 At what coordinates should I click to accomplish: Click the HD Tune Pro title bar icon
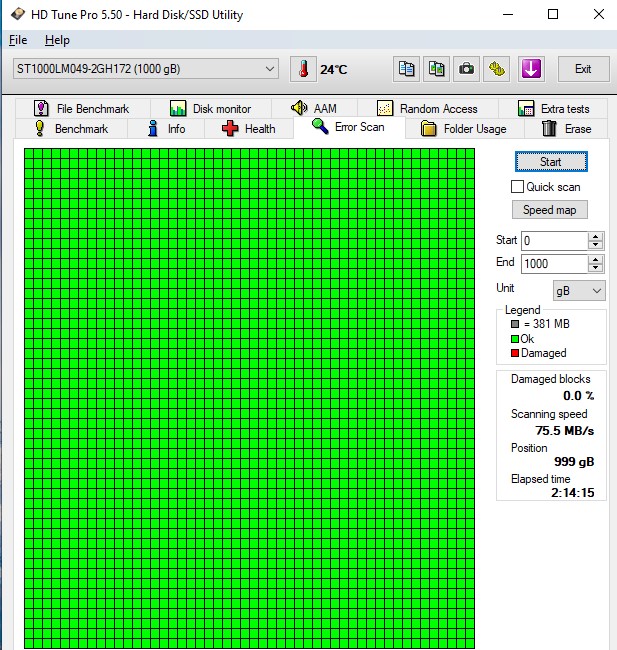(x=18, y=15)
